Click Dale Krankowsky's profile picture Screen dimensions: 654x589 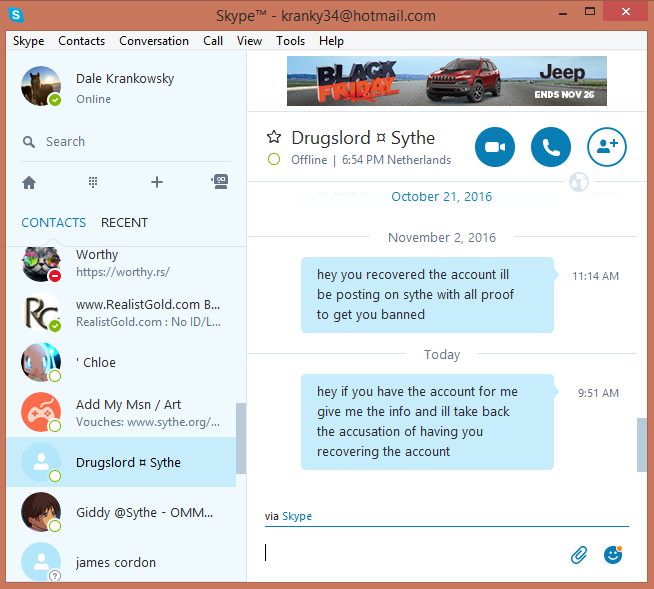pyautogui.click(x=41, y=86)
